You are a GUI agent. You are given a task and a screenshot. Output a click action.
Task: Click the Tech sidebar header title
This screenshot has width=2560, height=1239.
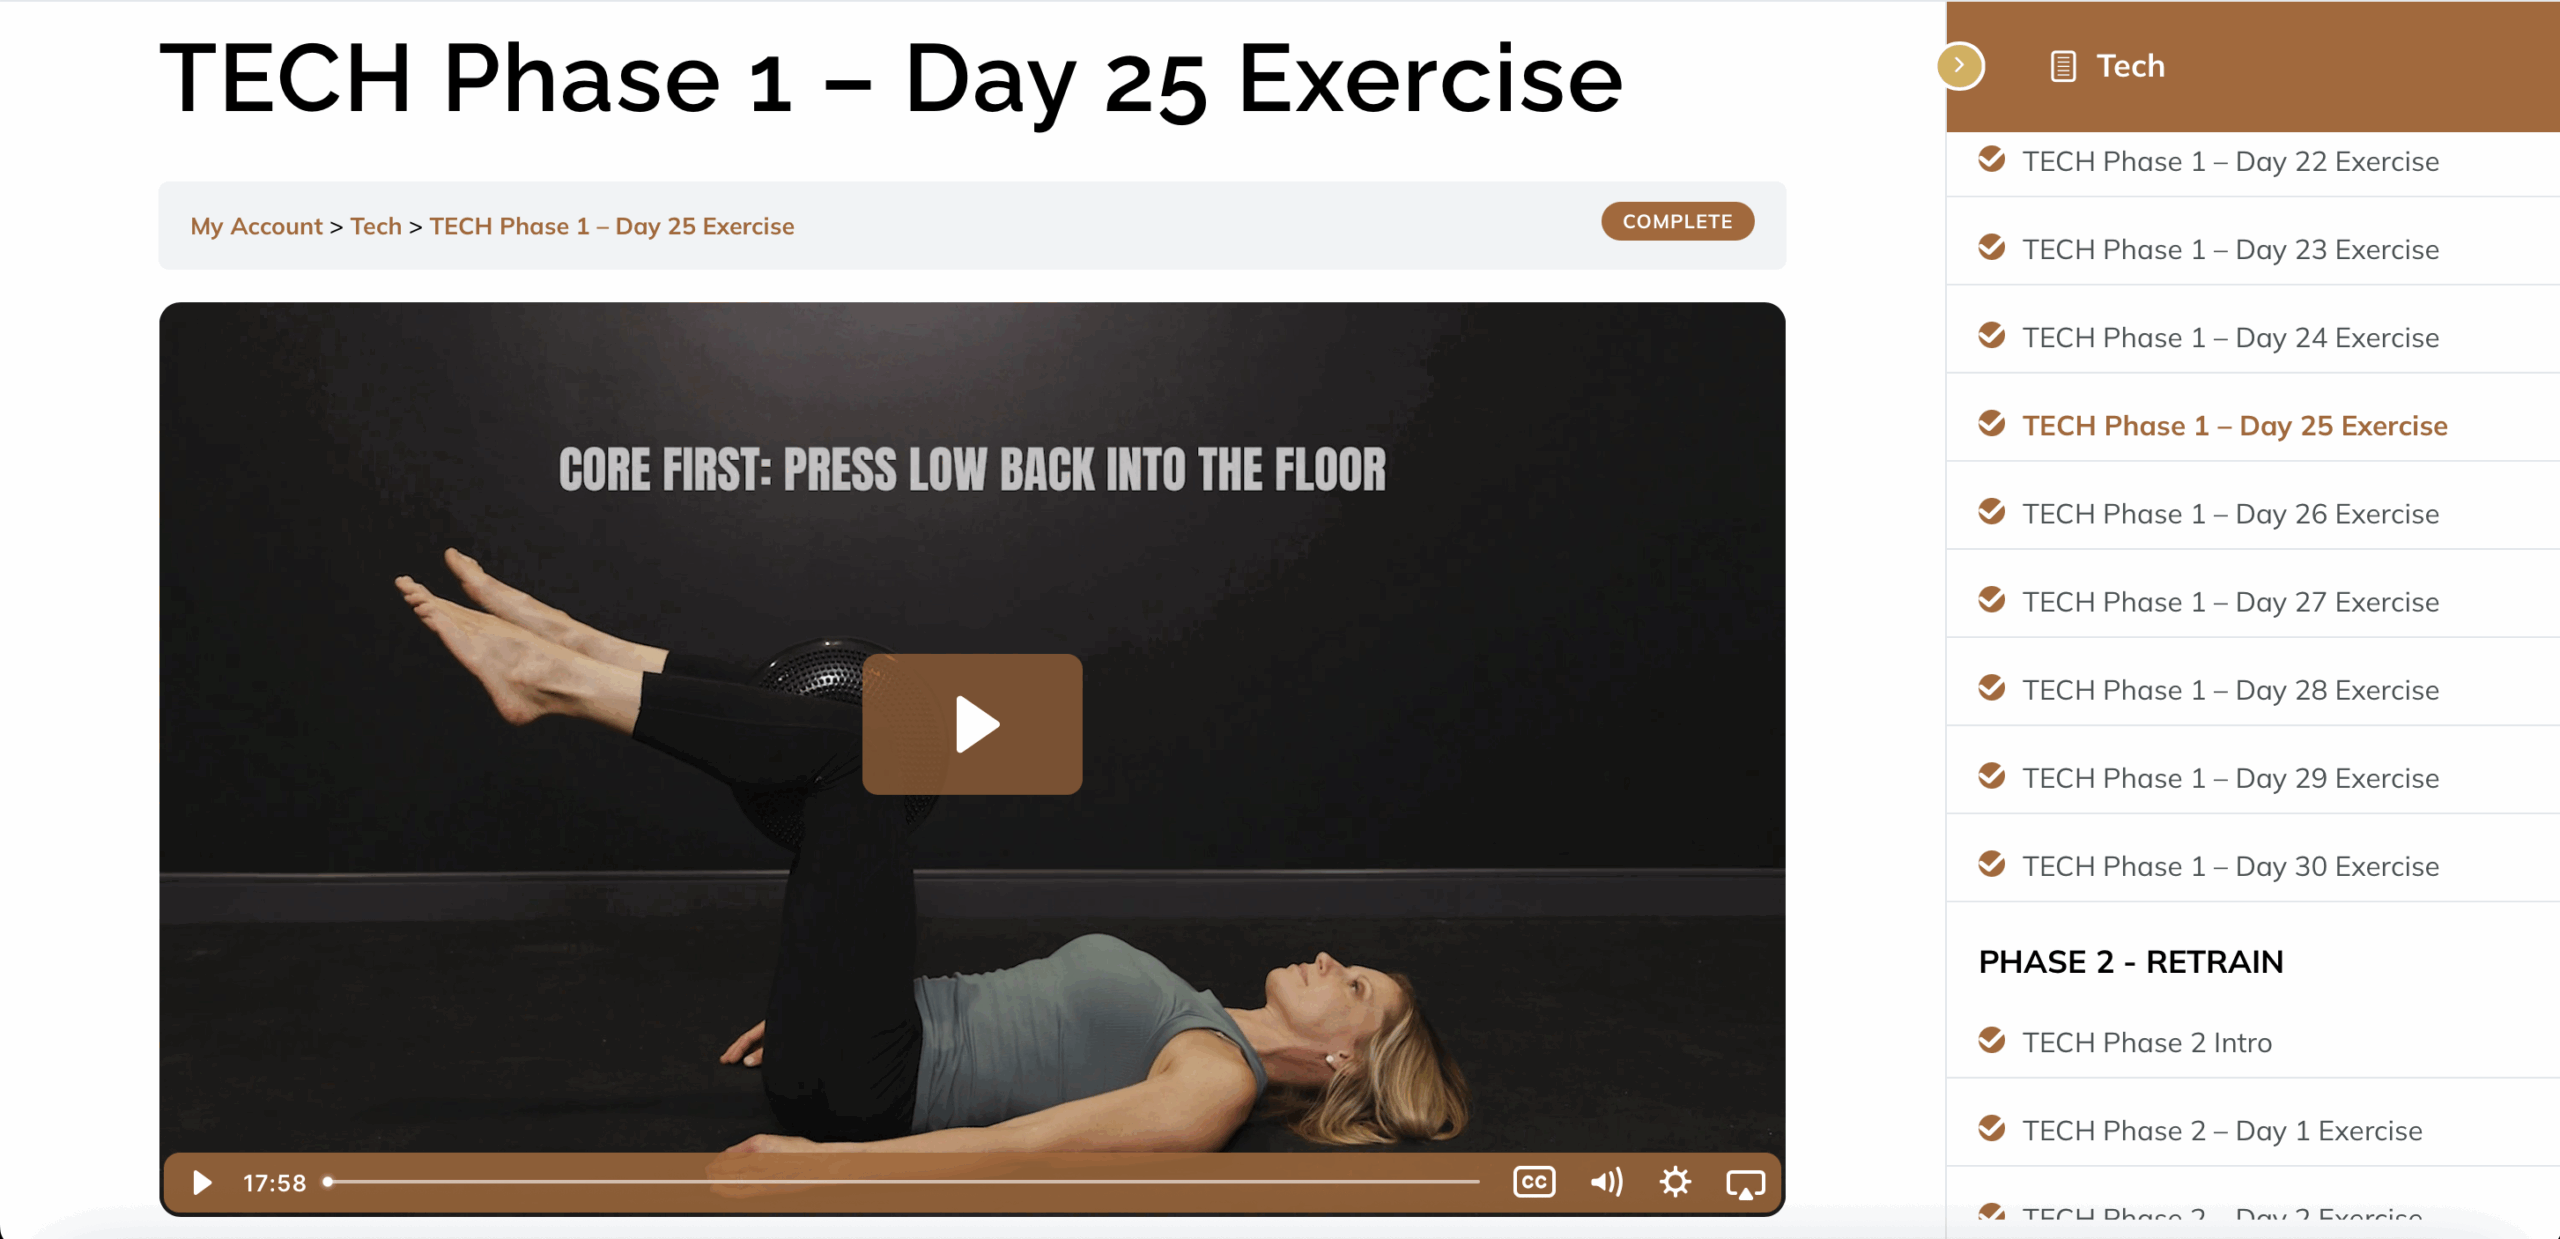pos(2130,66)
